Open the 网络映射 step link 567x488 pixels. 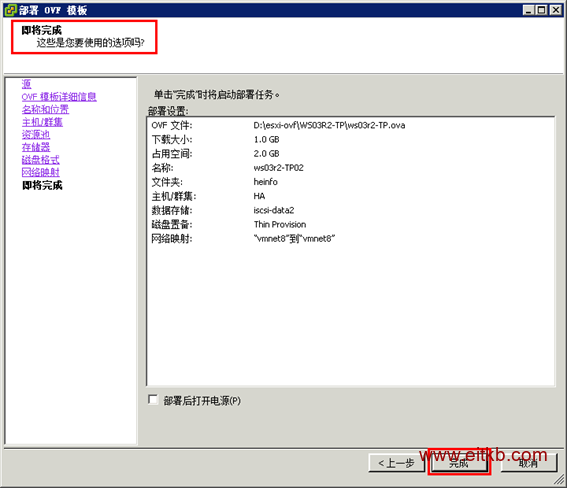(40, 172)
